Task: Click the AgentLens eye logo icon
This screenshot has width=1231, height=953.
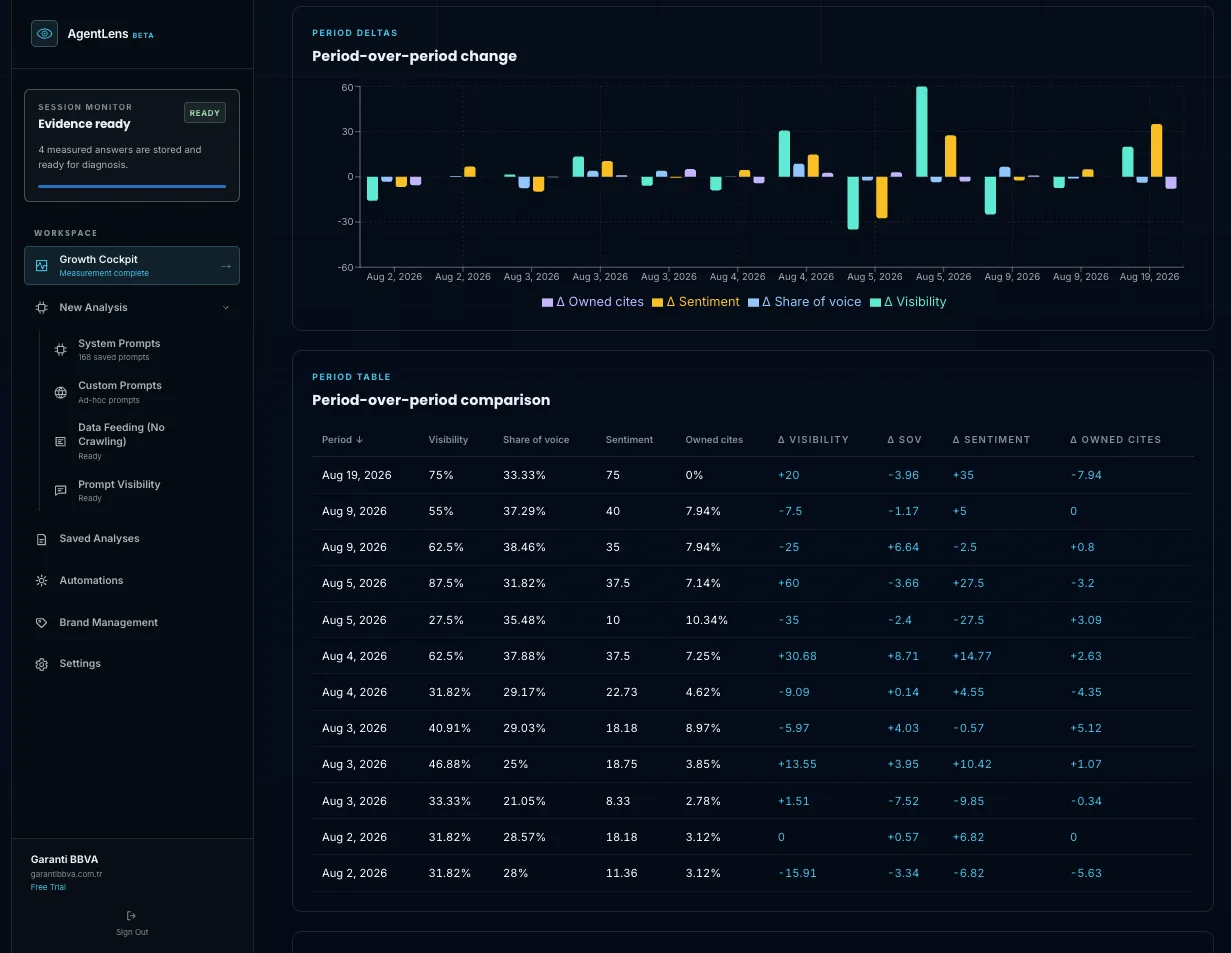Action: pos(45,34)
